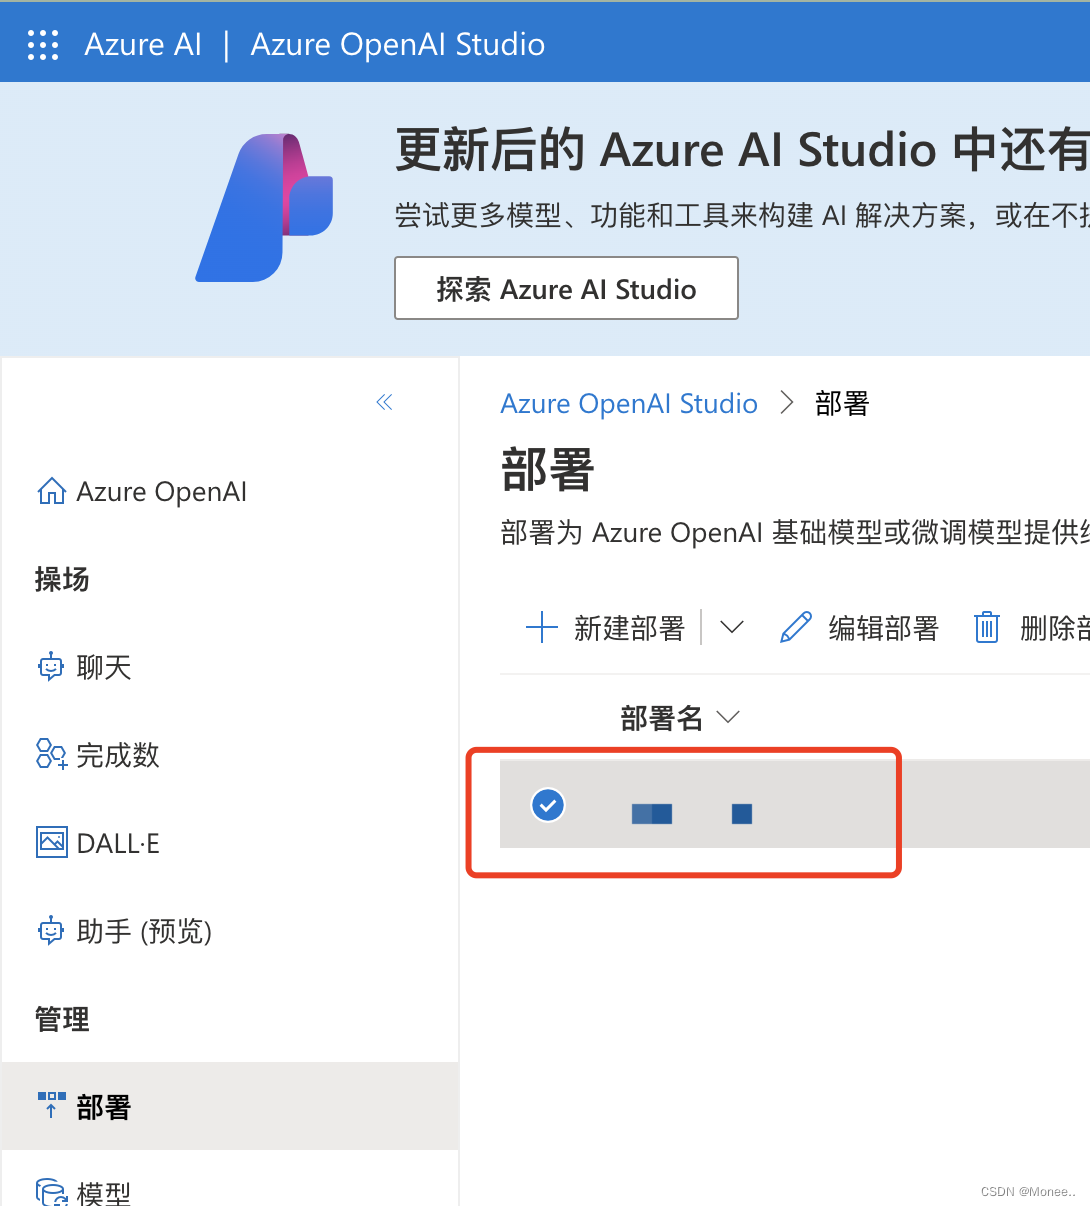Start a new deployment with 新建部署
This screenshot has width=1090, height=1206.
(608, 627)
